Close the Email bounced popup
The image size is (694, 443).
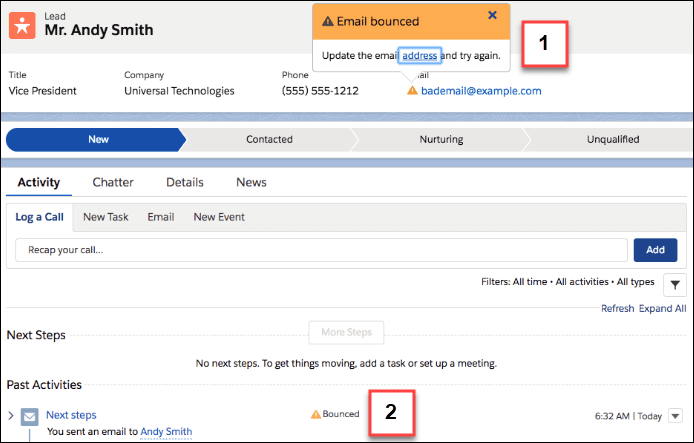tap(492, 15)
